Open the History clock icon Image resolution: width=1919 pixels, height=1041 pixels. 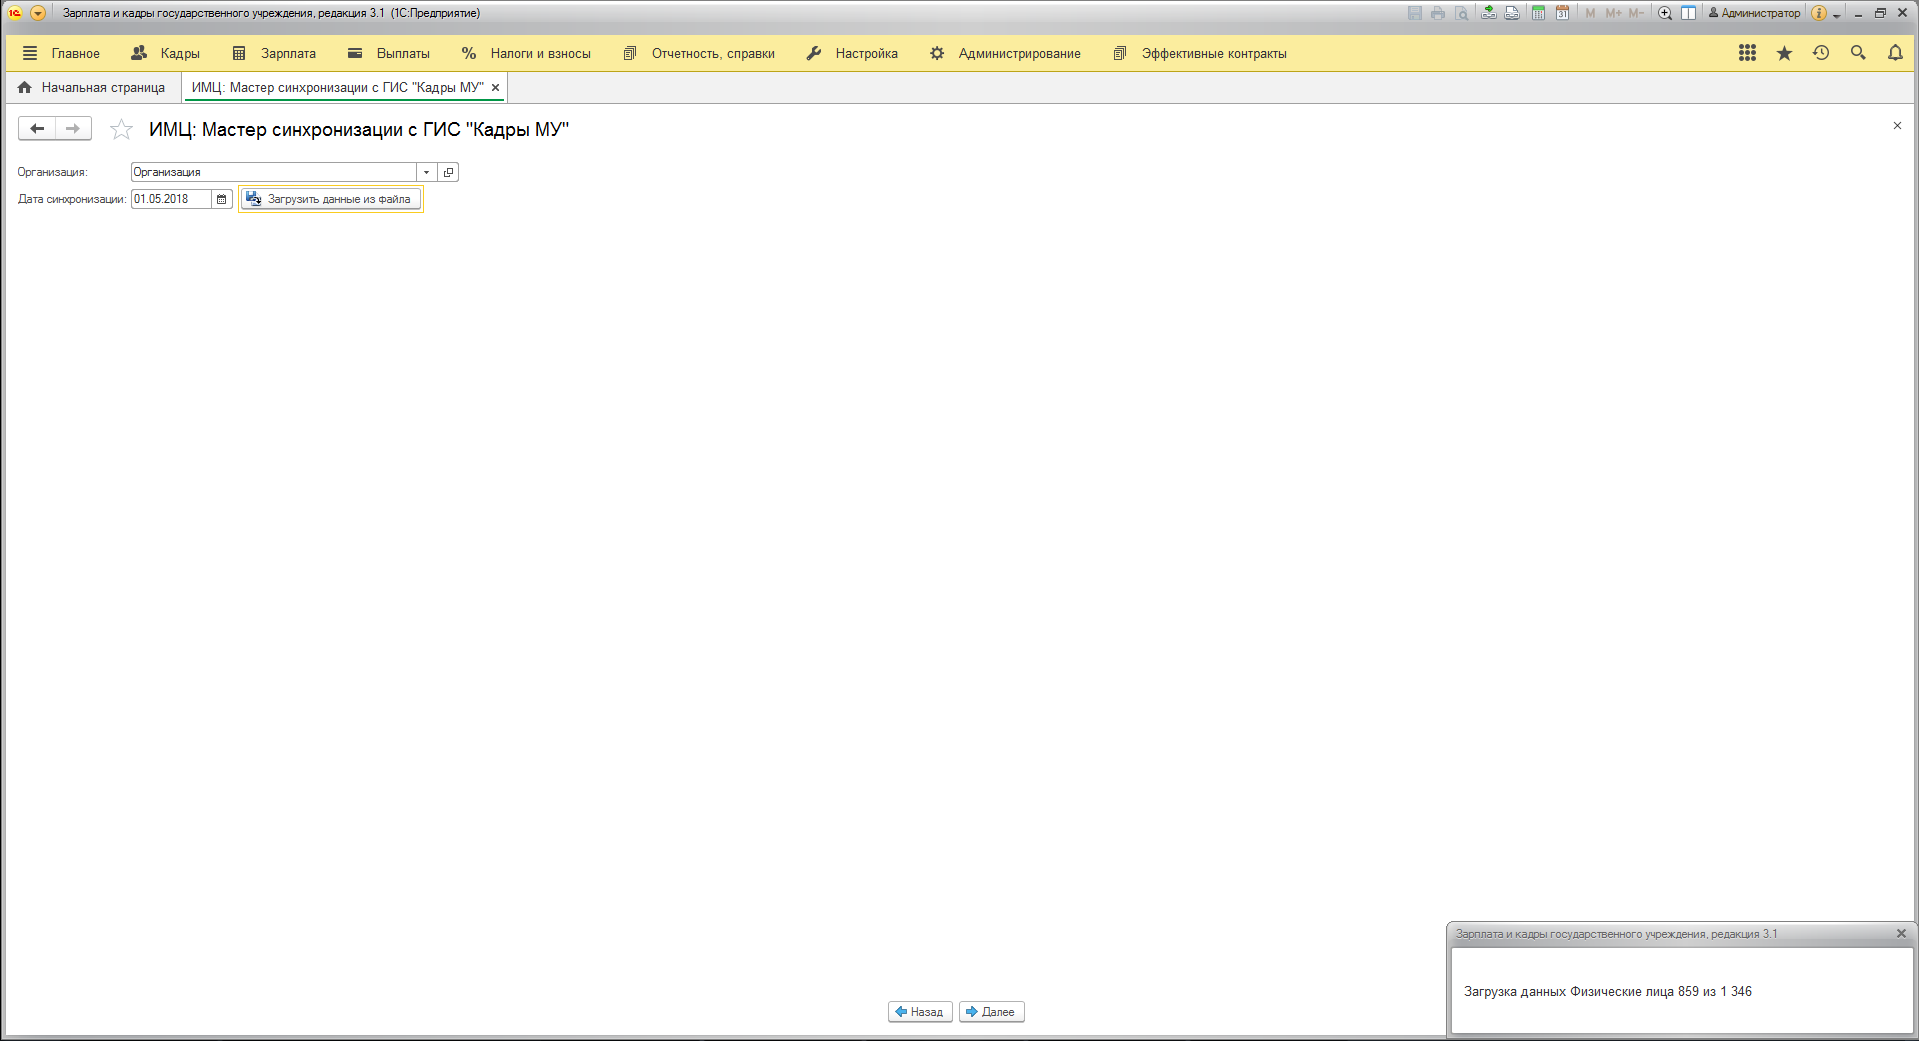[1821, 53]
